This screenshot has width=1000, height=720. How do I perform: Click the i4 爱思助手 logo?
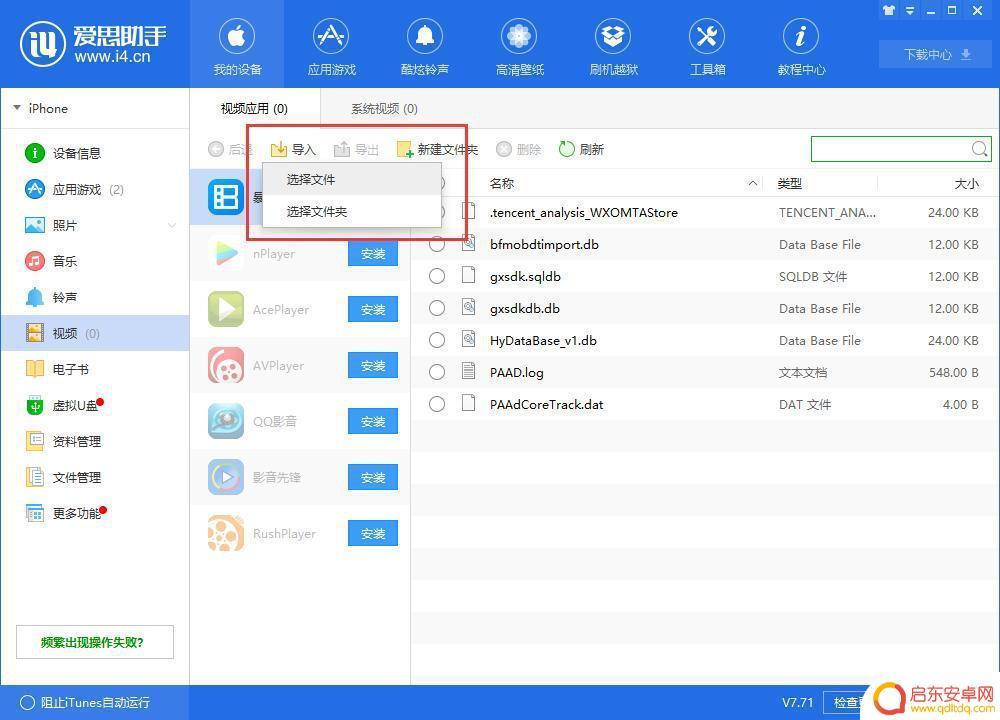pyautogui.click(x=93, y=44)
